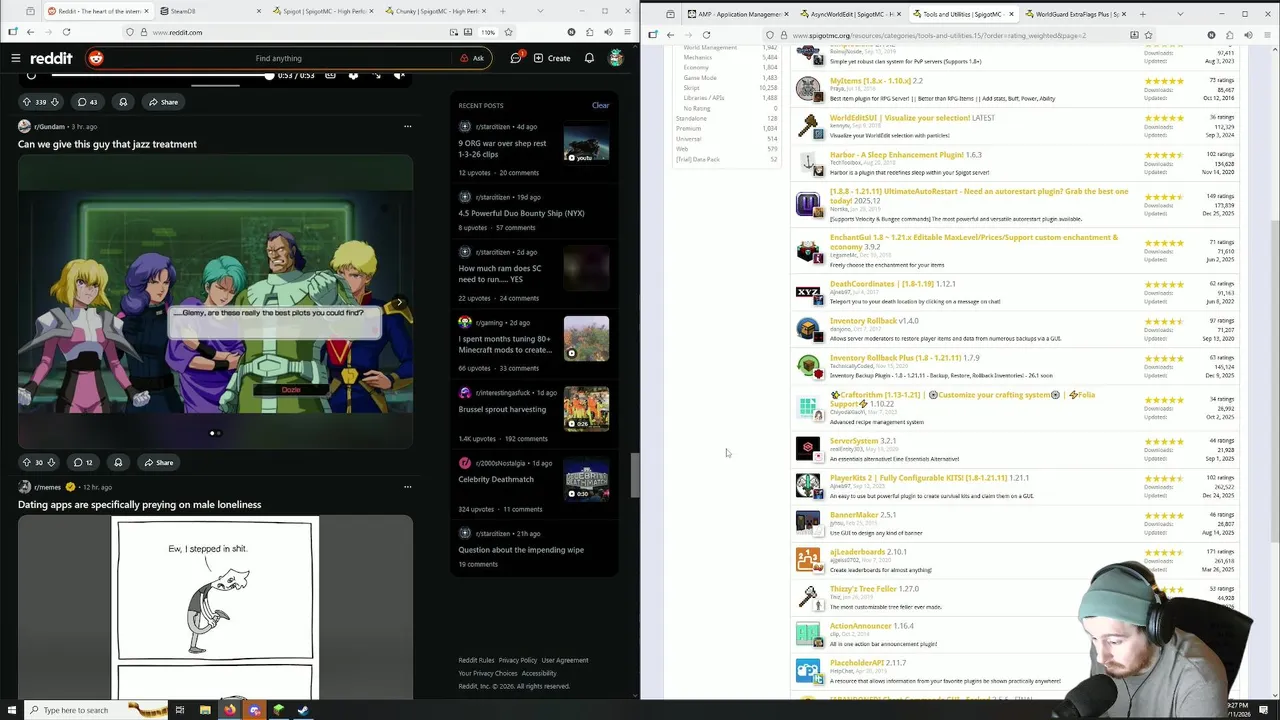
Task: Open Windows Start menu
Action: tap(11, 710)
